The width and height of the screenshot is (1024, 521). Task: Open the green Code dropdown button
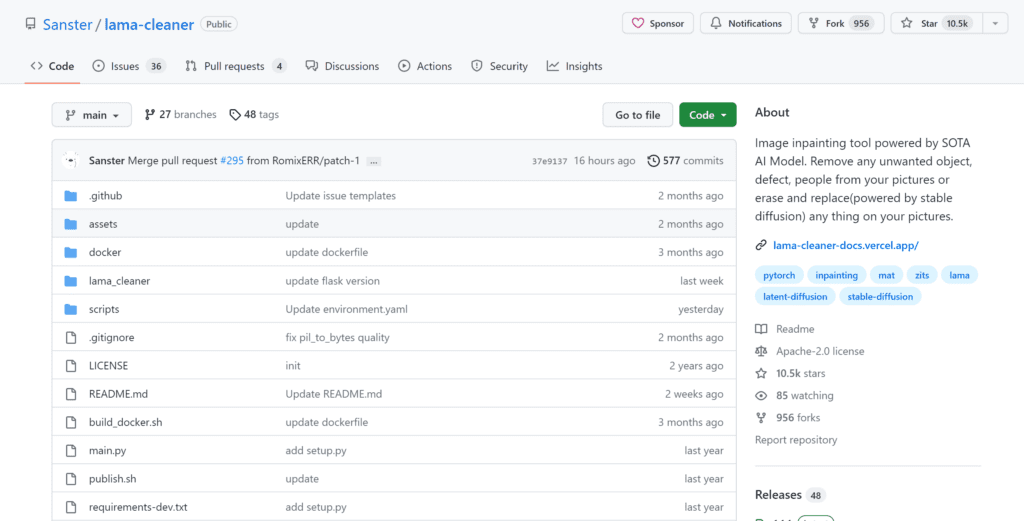click(x=707, y=115)
